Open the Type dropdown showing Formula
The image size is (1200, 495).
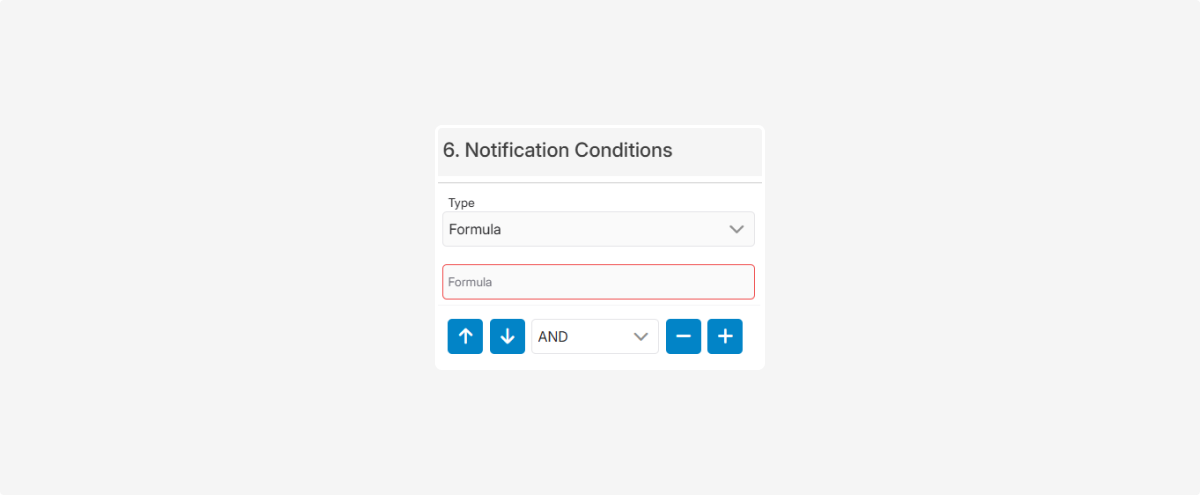(x=598, y=229)
